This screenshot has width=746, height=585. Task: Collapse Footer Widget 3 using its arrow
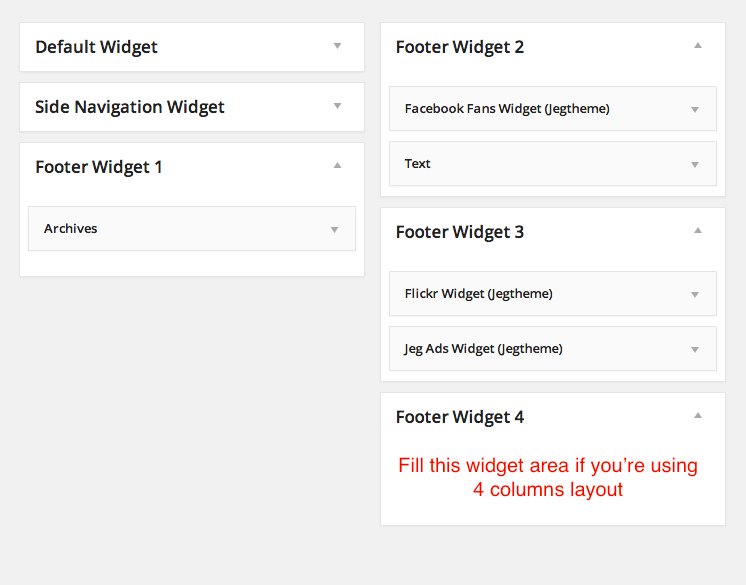tap(698, 230)
